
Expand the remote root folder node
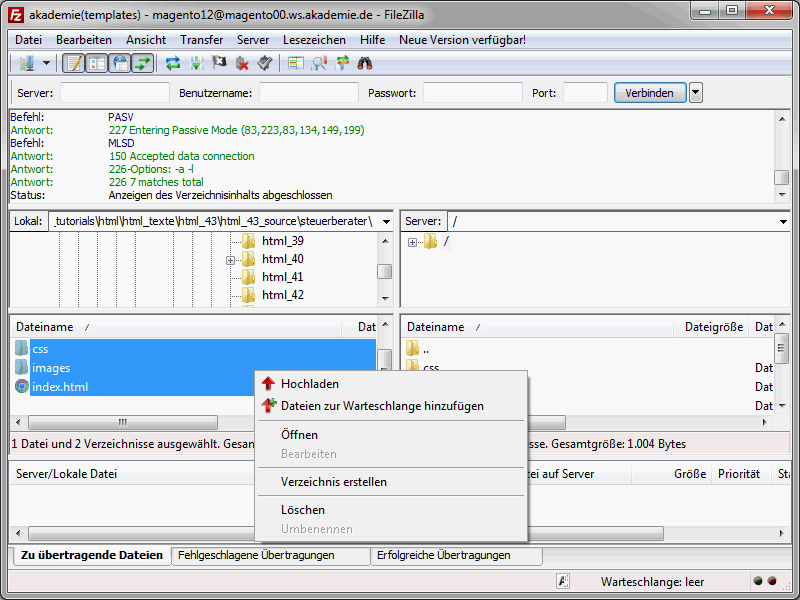[412, 242]
